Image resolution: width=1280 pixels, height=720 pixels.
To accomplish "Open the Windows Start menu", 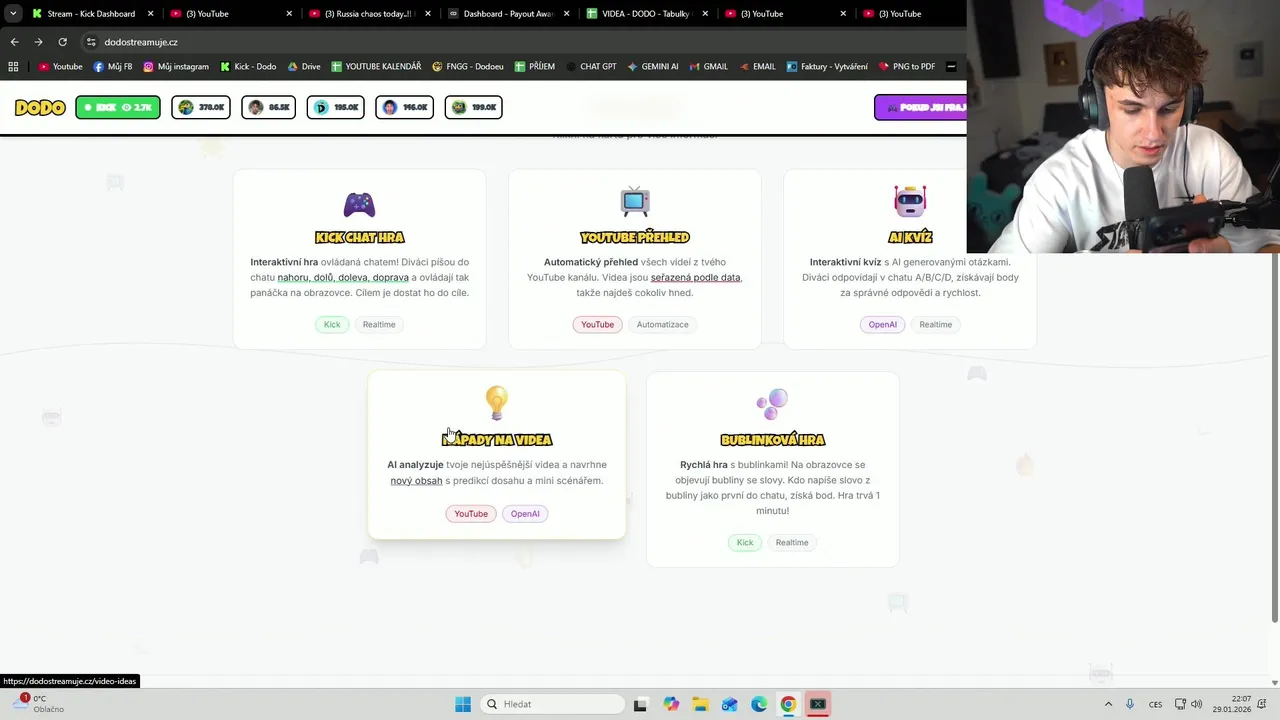I will click(x=463, y=704).
